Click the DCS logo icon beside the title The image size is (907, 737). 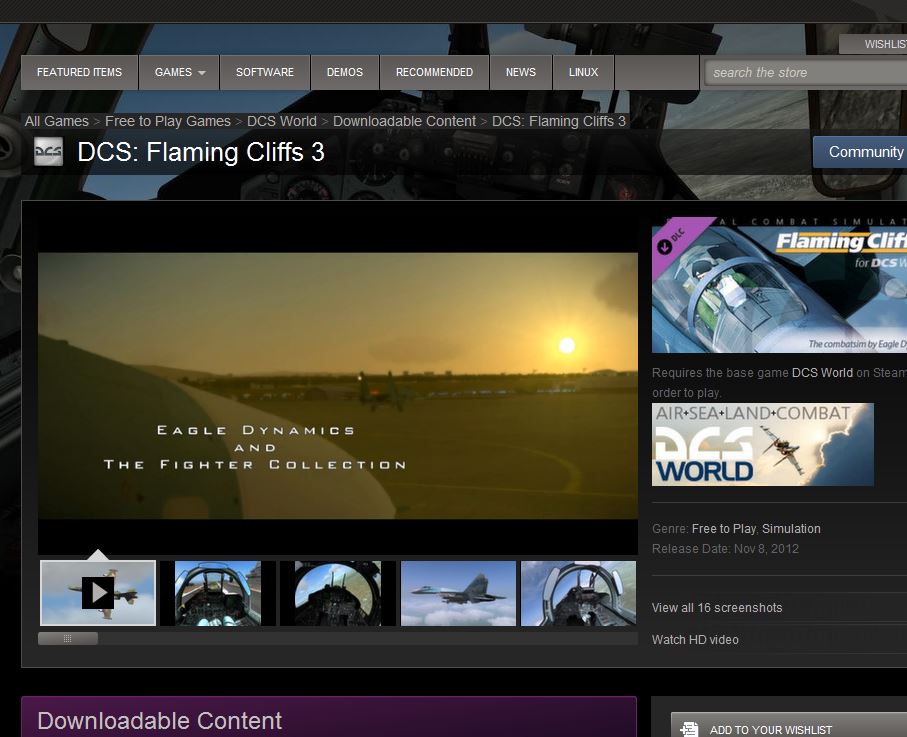click(x=49, y=152)
